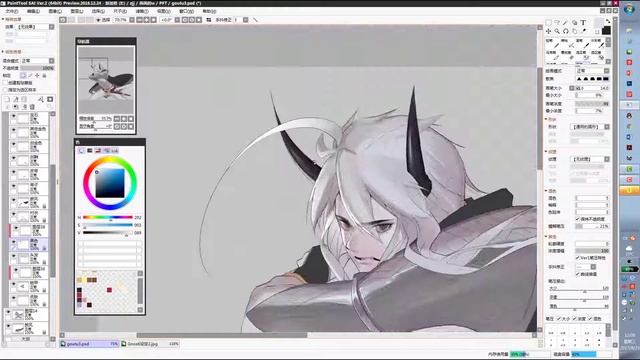Screen dimensions: 640x360
Task: Toggle the clipping group checkbox
Action: pos(6,82)
